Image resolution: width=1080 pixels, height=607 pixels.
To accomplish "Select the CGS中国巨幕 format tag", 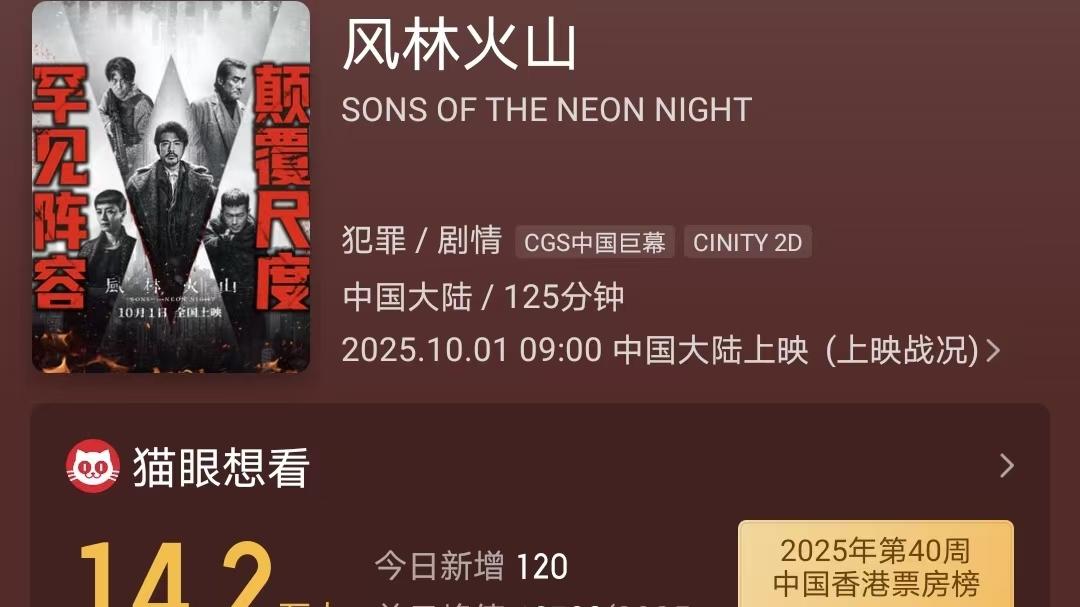I will point(595,243).
